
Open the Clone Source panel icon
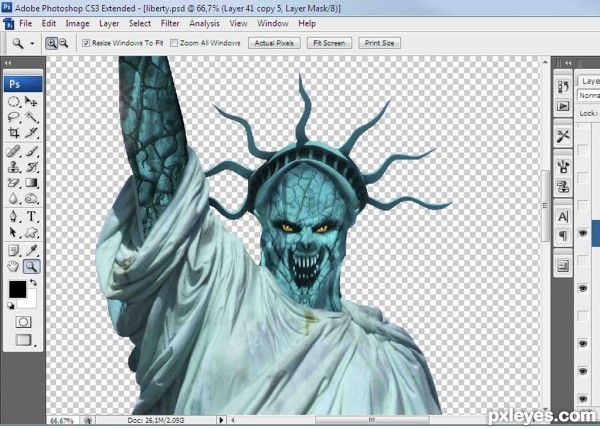click(563, 186)
